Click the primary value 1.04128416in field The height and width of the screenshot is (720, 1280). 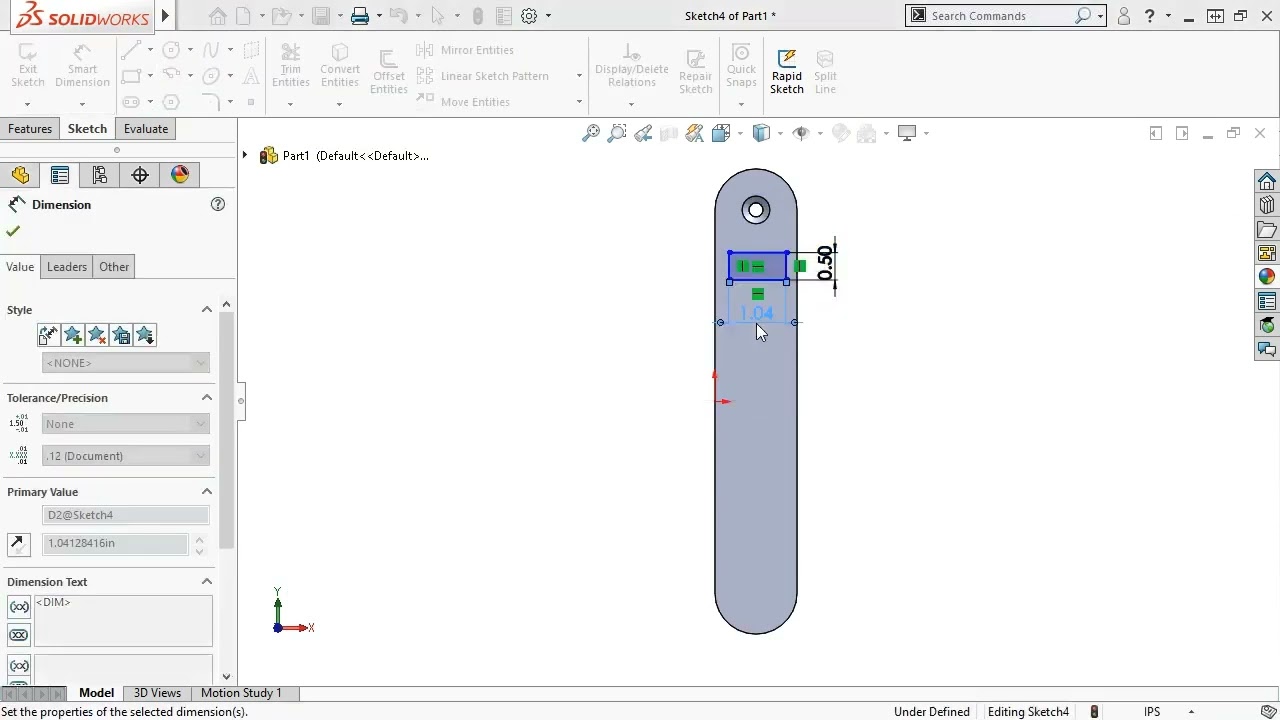coord(116,543)
